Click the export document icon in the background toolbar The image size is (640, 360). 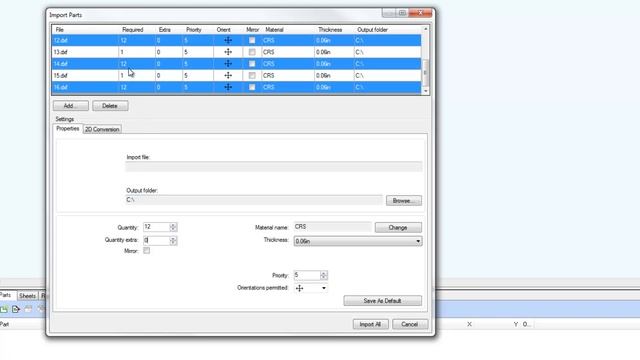[x=16, y=309]
